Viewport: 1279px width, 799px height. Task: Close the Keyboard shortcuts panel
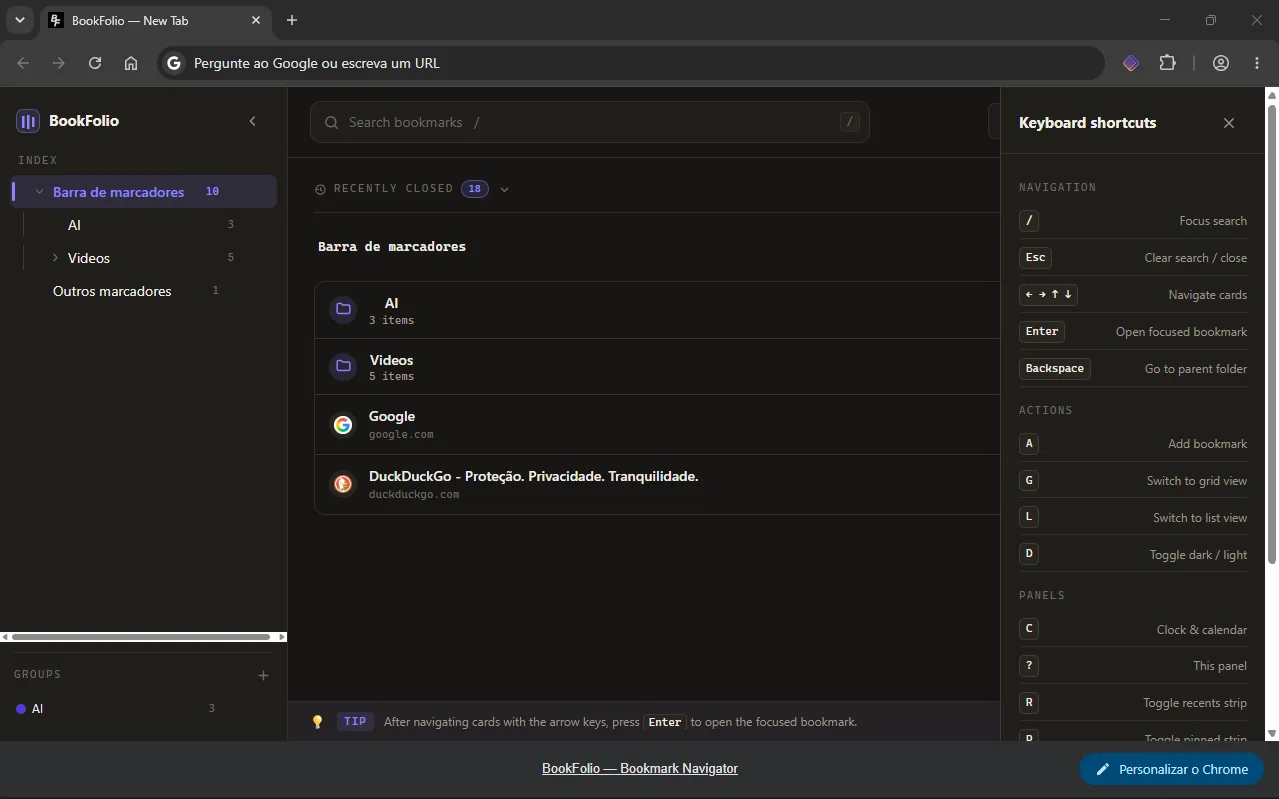(x=1229, y=123)
